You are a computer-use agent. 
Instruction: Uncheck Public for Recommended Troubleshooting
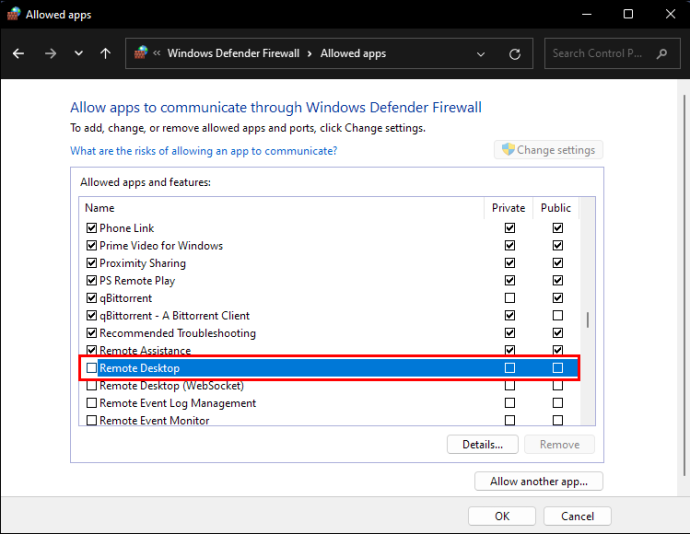[558, 333]
